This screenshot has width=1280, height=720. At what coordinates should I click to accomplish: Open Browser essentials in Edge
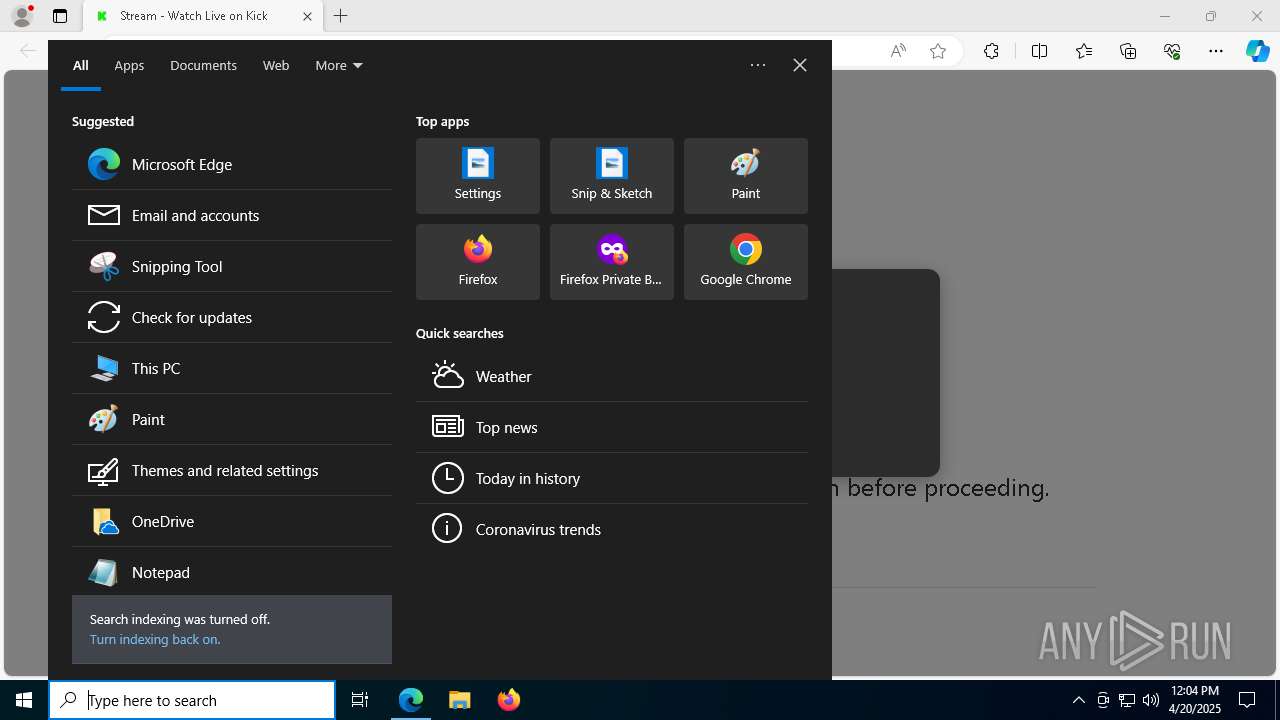(x=1172, y=51)
